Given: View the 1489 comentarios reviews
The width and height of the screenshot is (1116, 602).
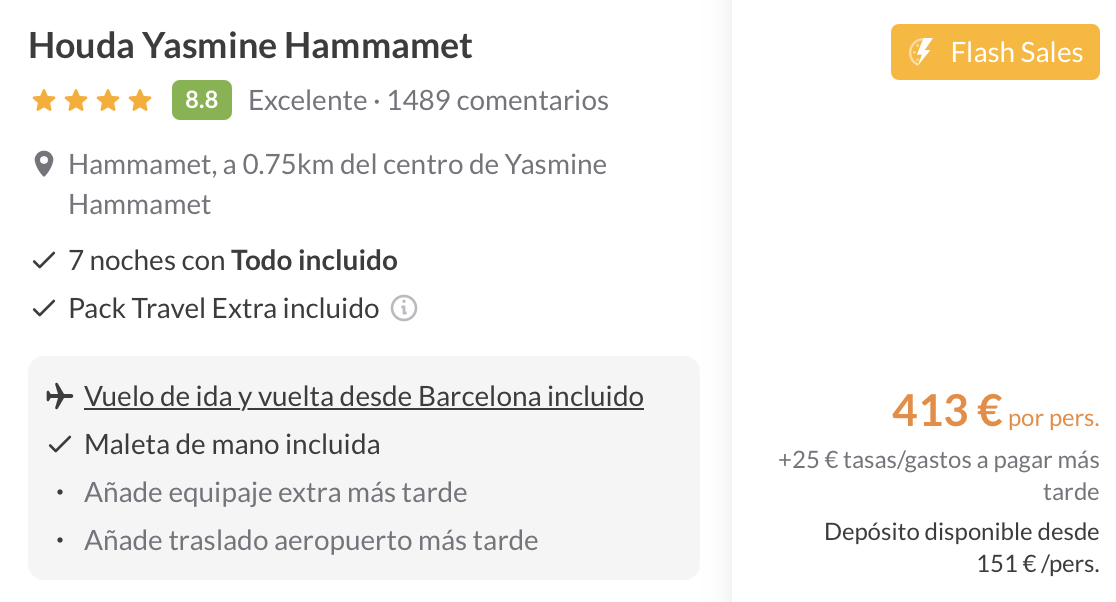Looking at the screenshot, I should coord(497,101).
